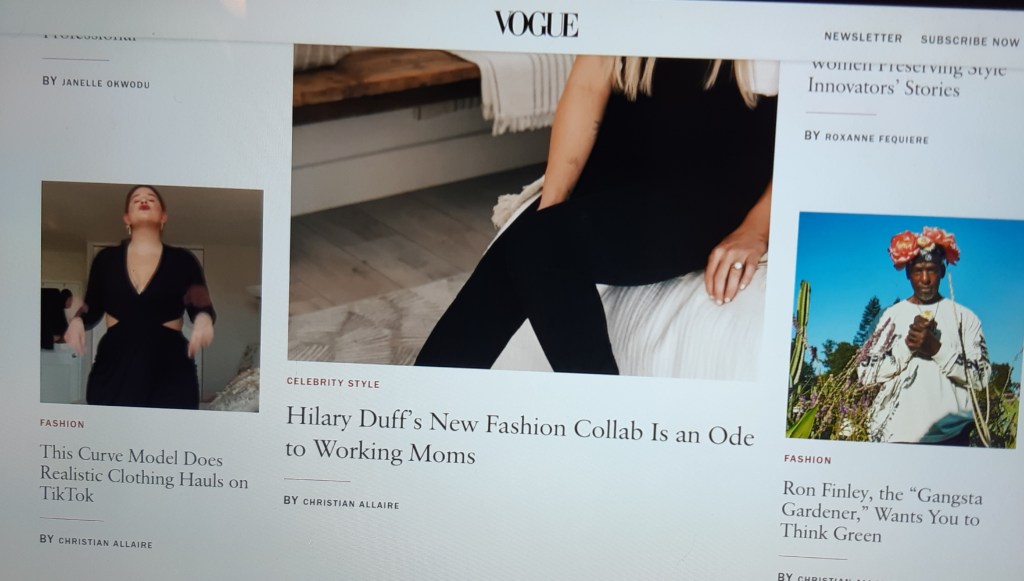Screen dimensions: 1024x581
Task: Open This Curve Model Does Realistic Clothing Hauls headline
Action: click(144, 474)
